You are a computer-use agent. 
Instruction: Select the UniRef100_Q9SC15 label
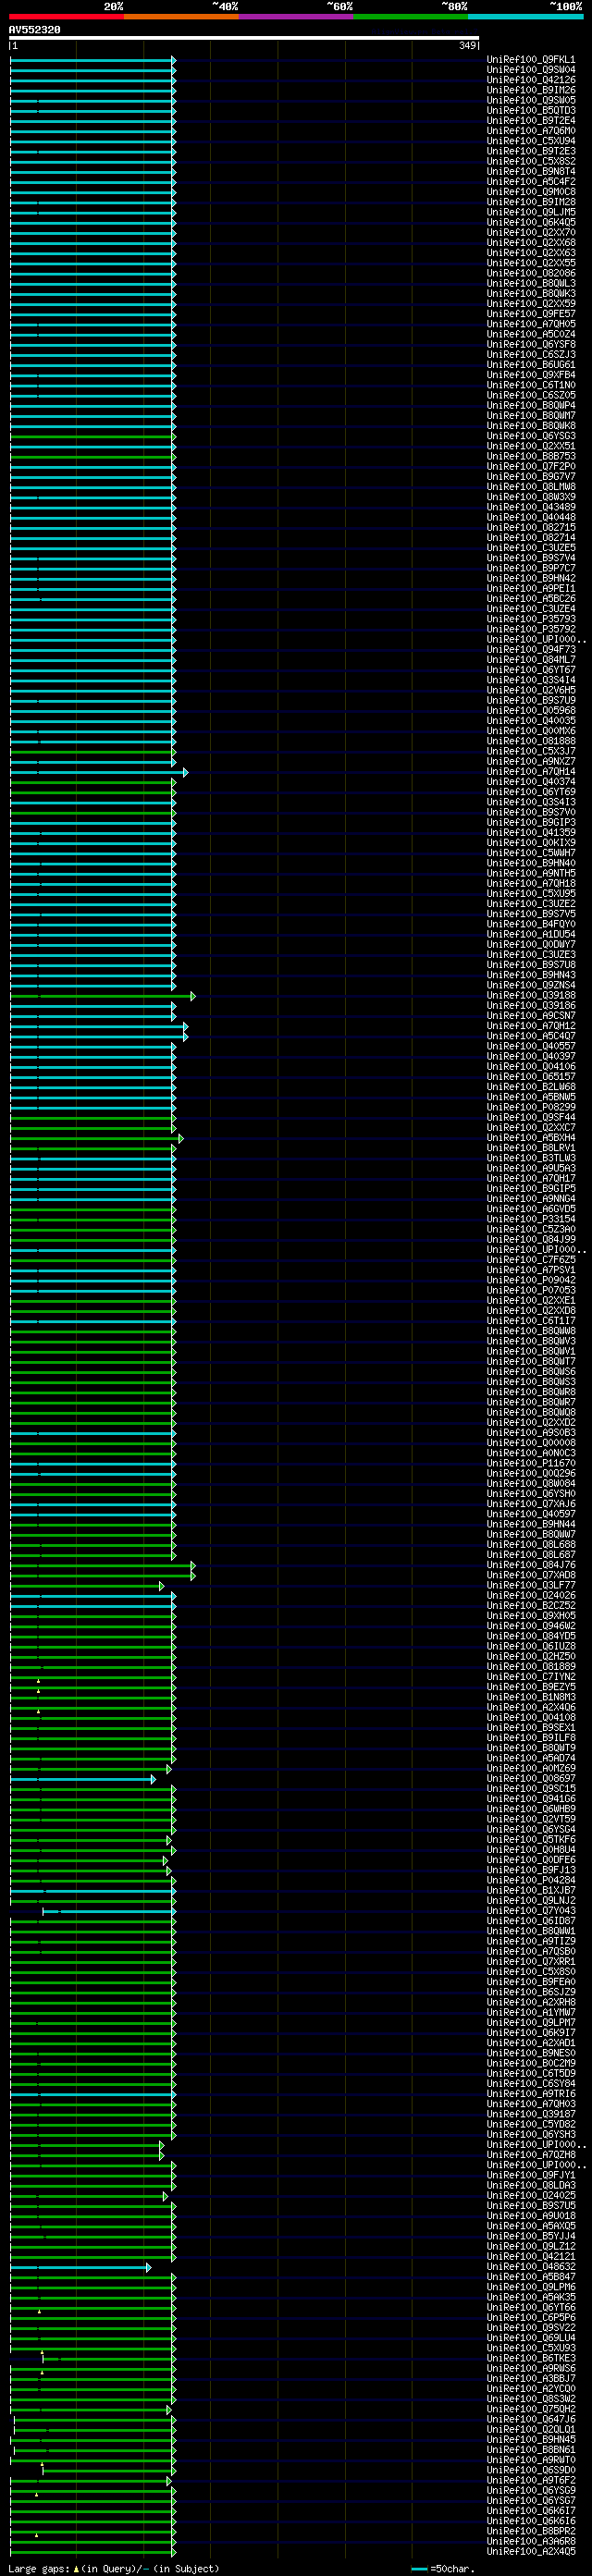click(x=531, y=1788)
